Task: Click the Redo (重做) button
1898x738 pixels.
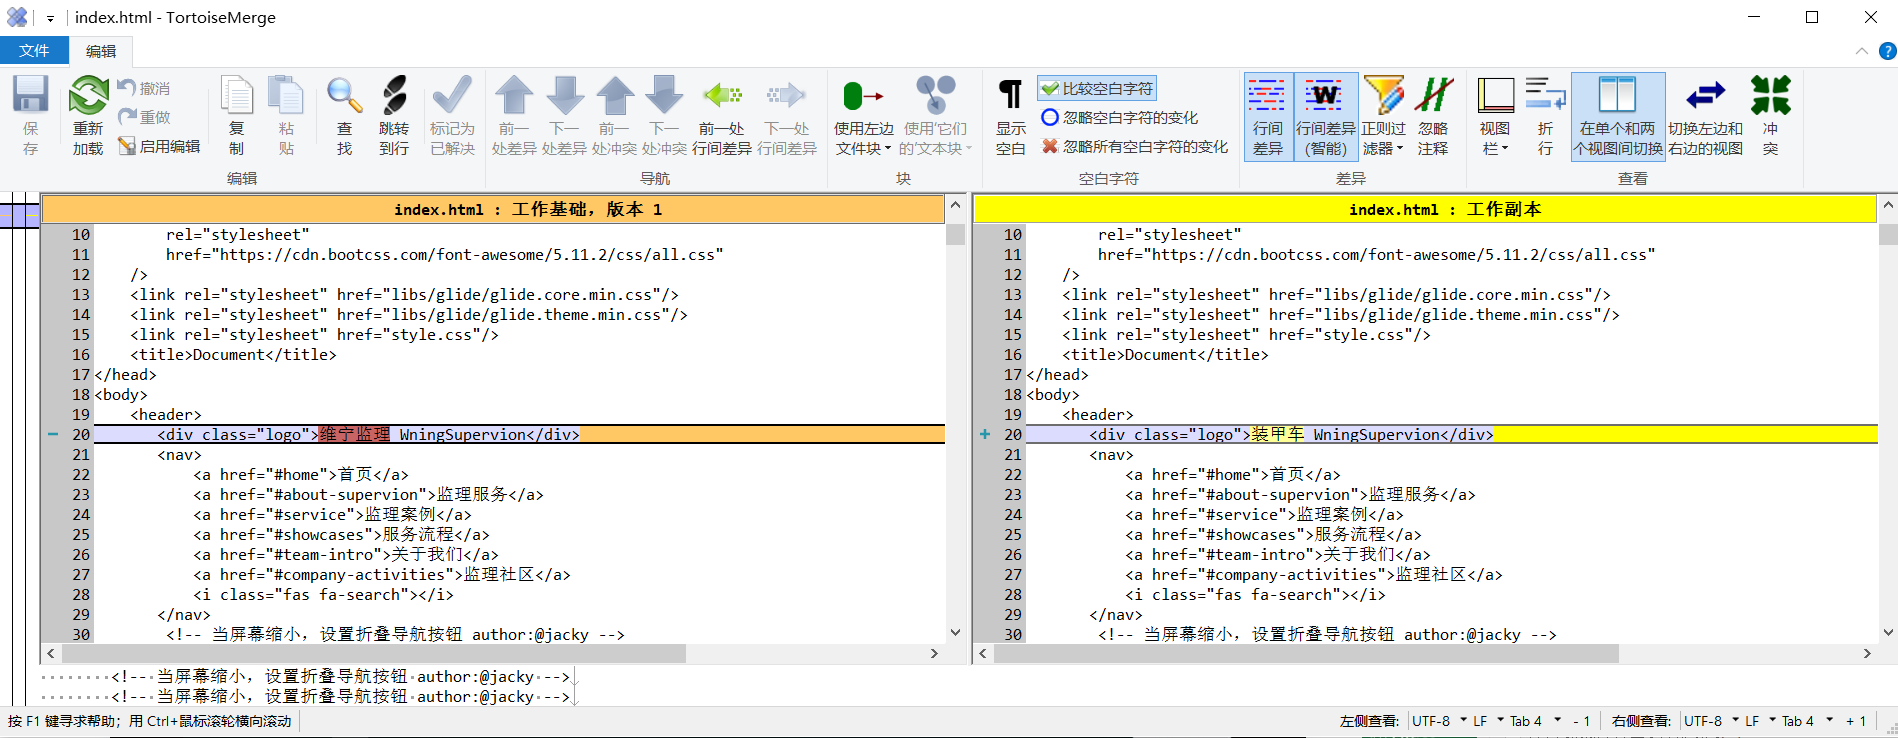Action: (x=144, y=117)
